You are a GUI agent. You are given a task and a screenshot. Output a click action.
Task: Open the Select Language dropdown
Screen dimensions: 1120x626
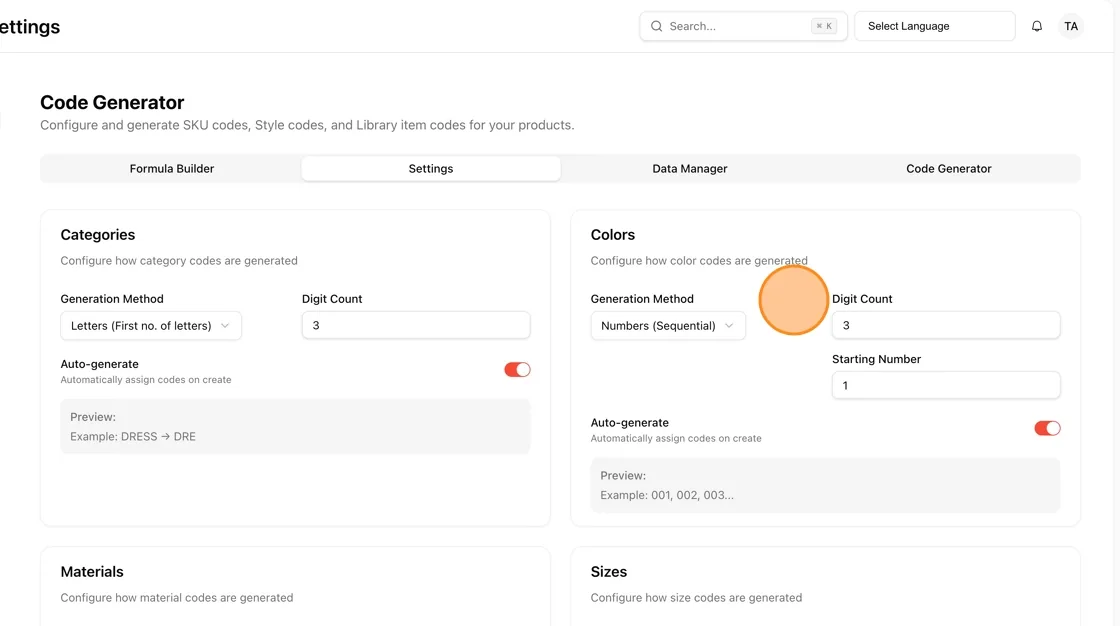(934, 26)
